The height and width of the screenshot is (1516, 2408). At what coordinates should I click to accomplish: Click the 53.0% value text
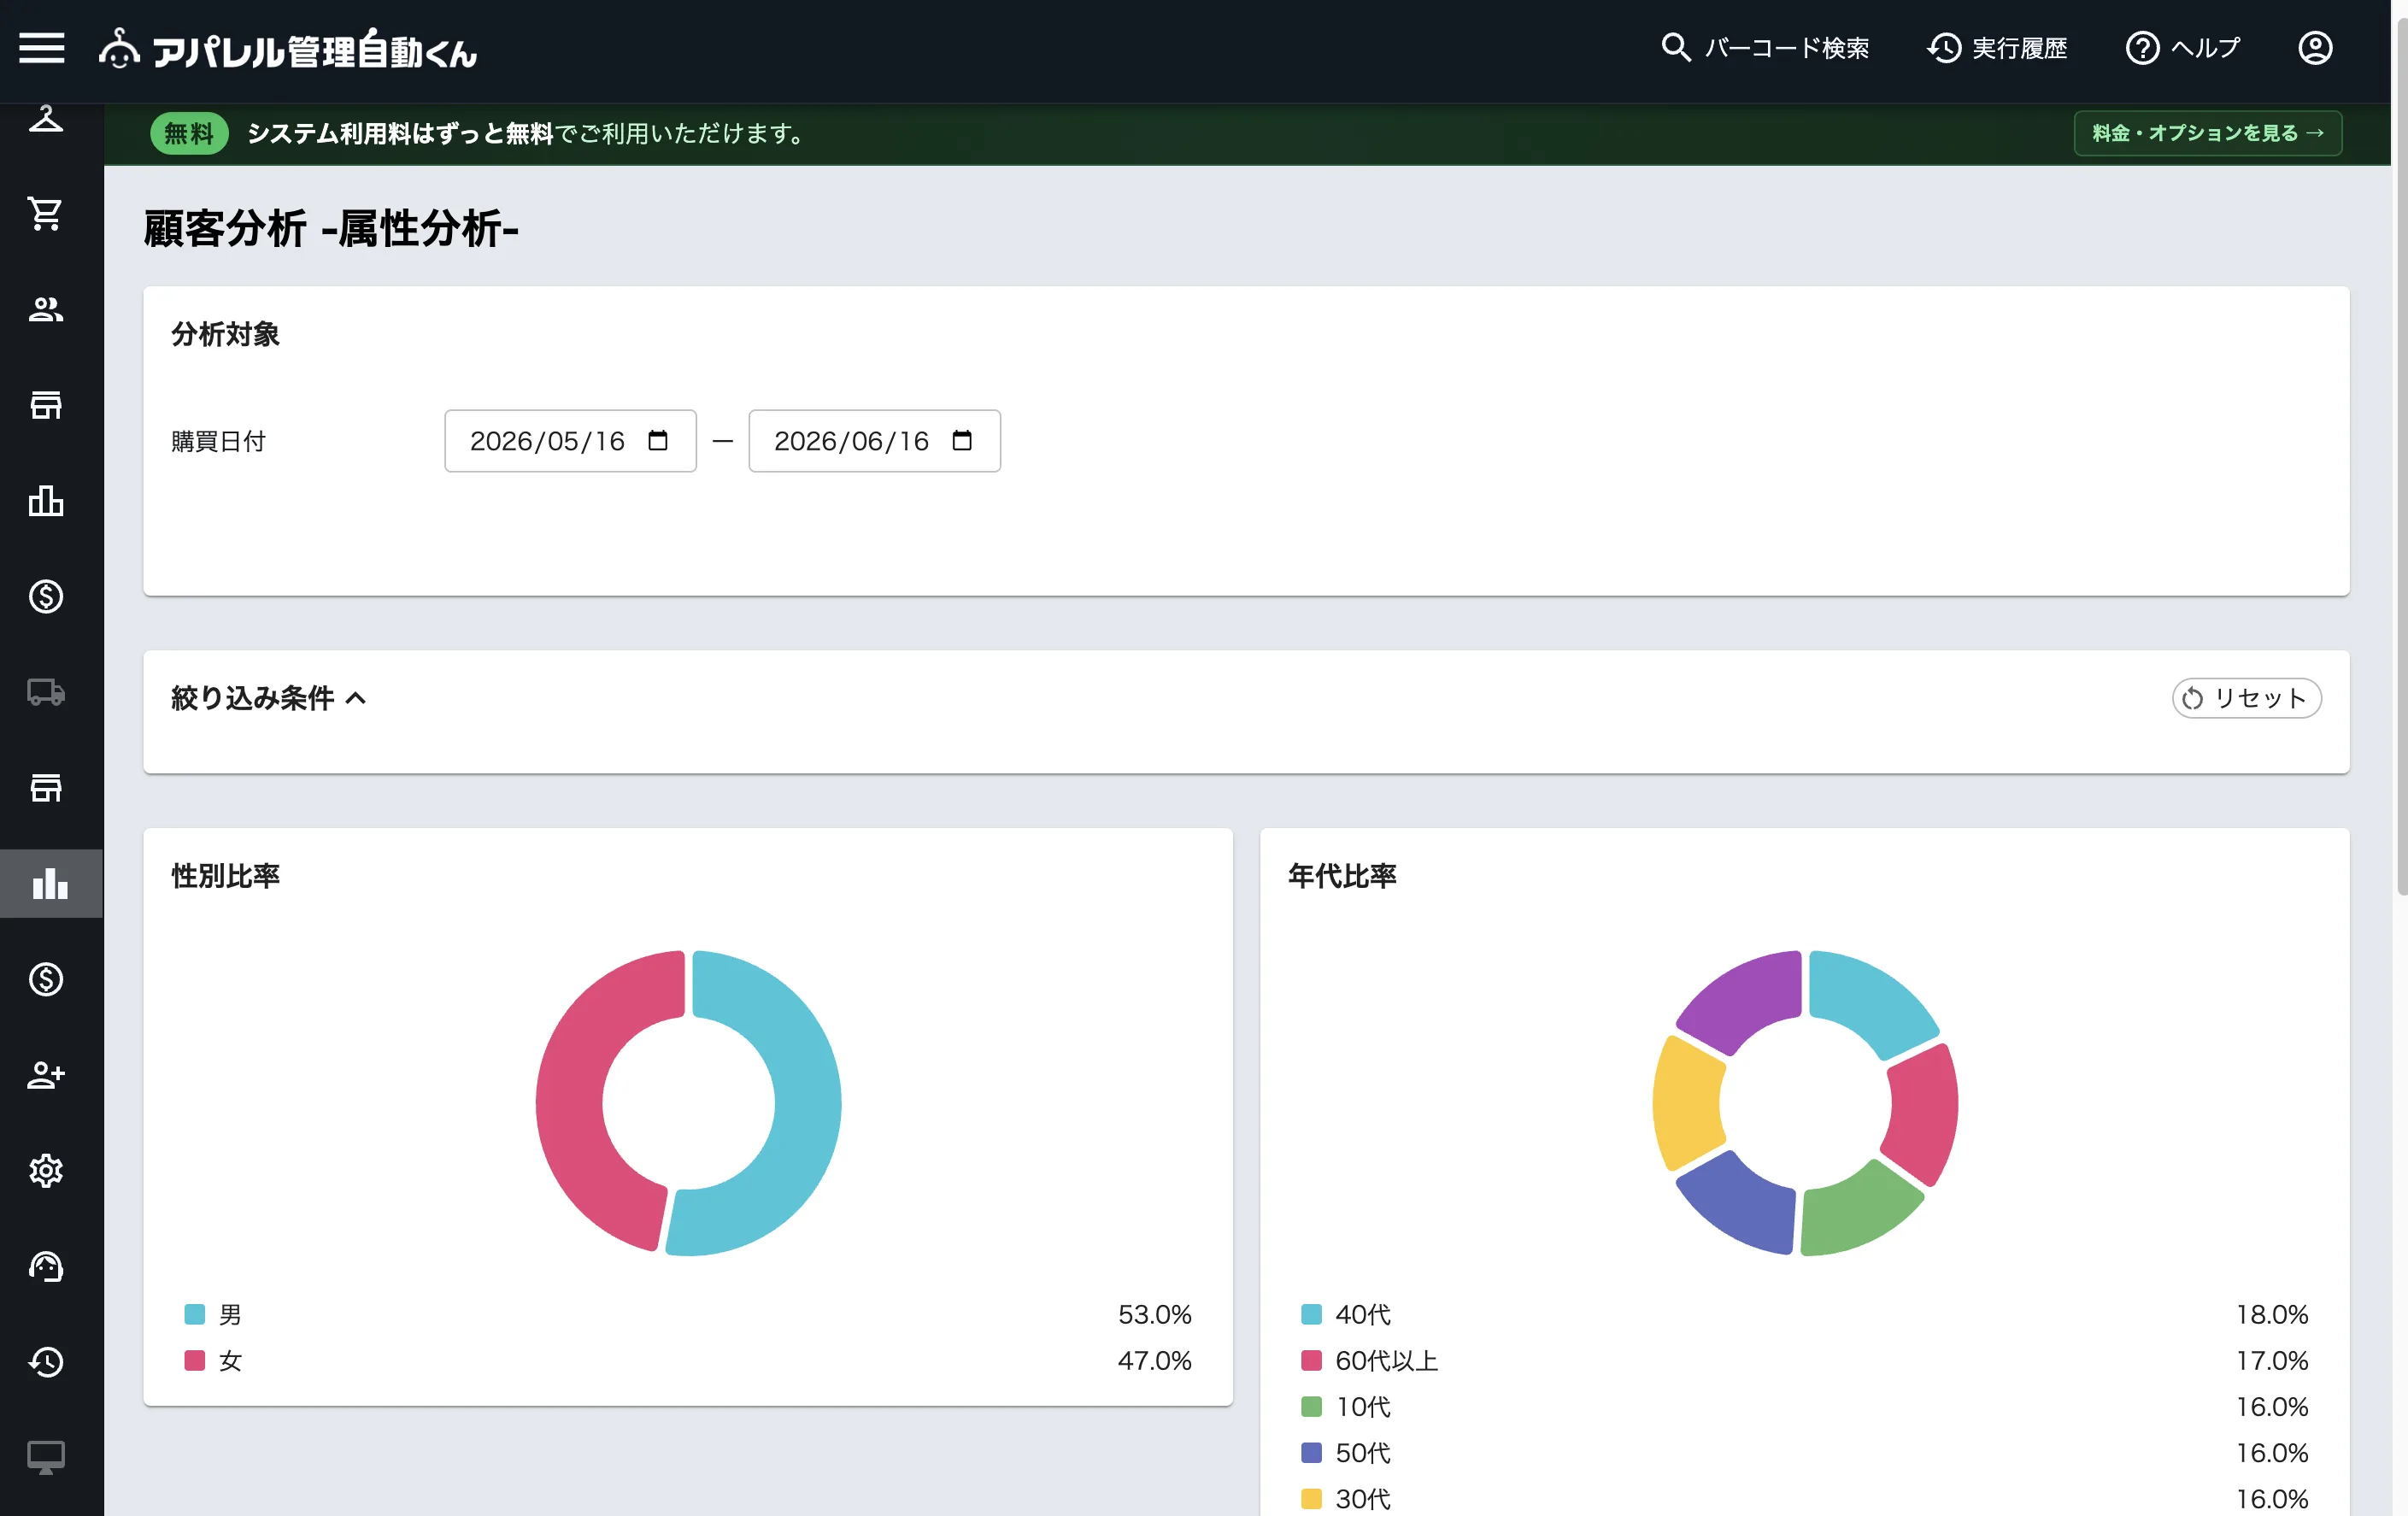(1154, 1314)
